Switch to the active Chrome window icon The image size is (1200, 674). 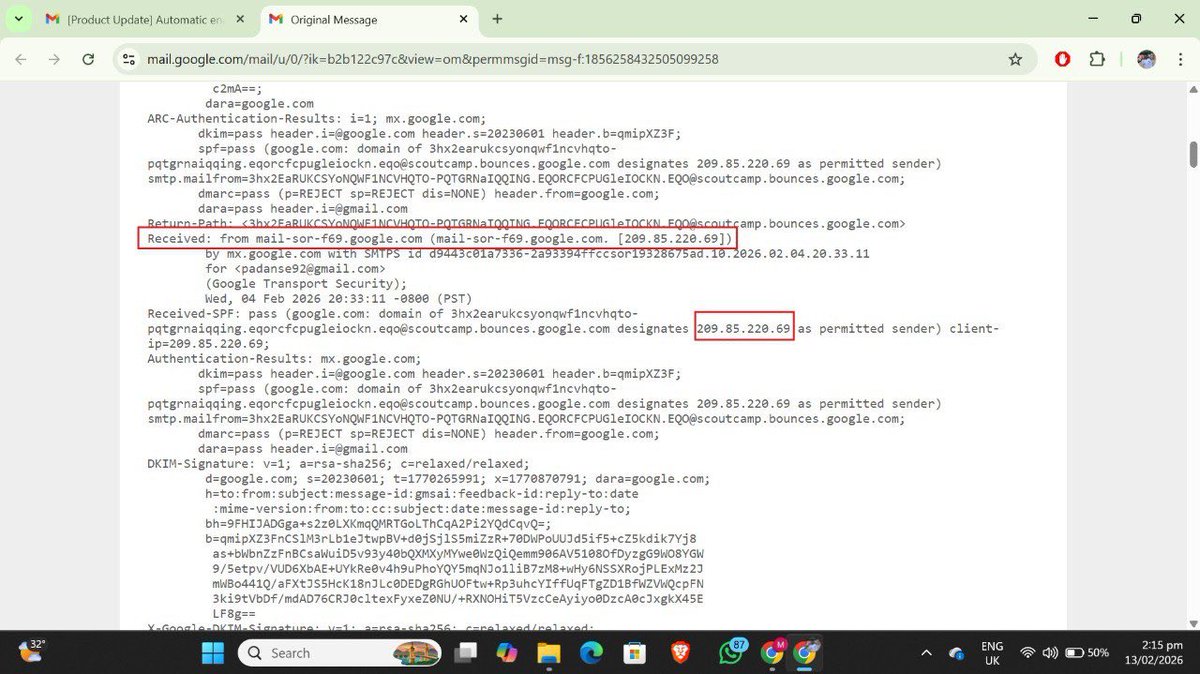805,653
